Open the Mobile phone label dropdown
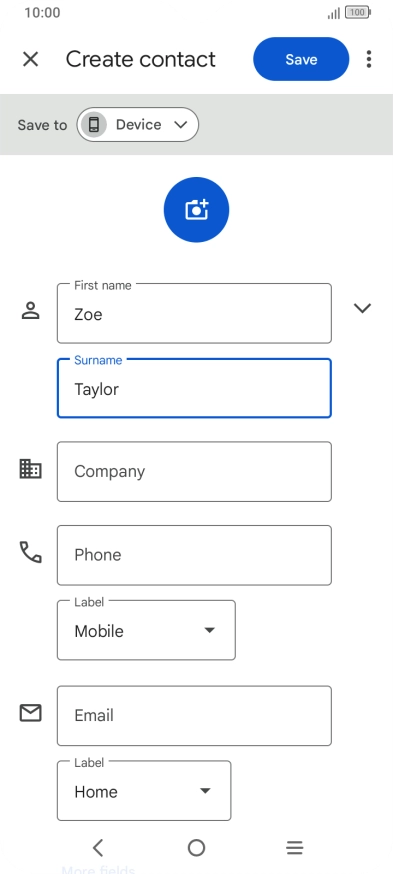393x874 pixels. [x=146, y=630]
